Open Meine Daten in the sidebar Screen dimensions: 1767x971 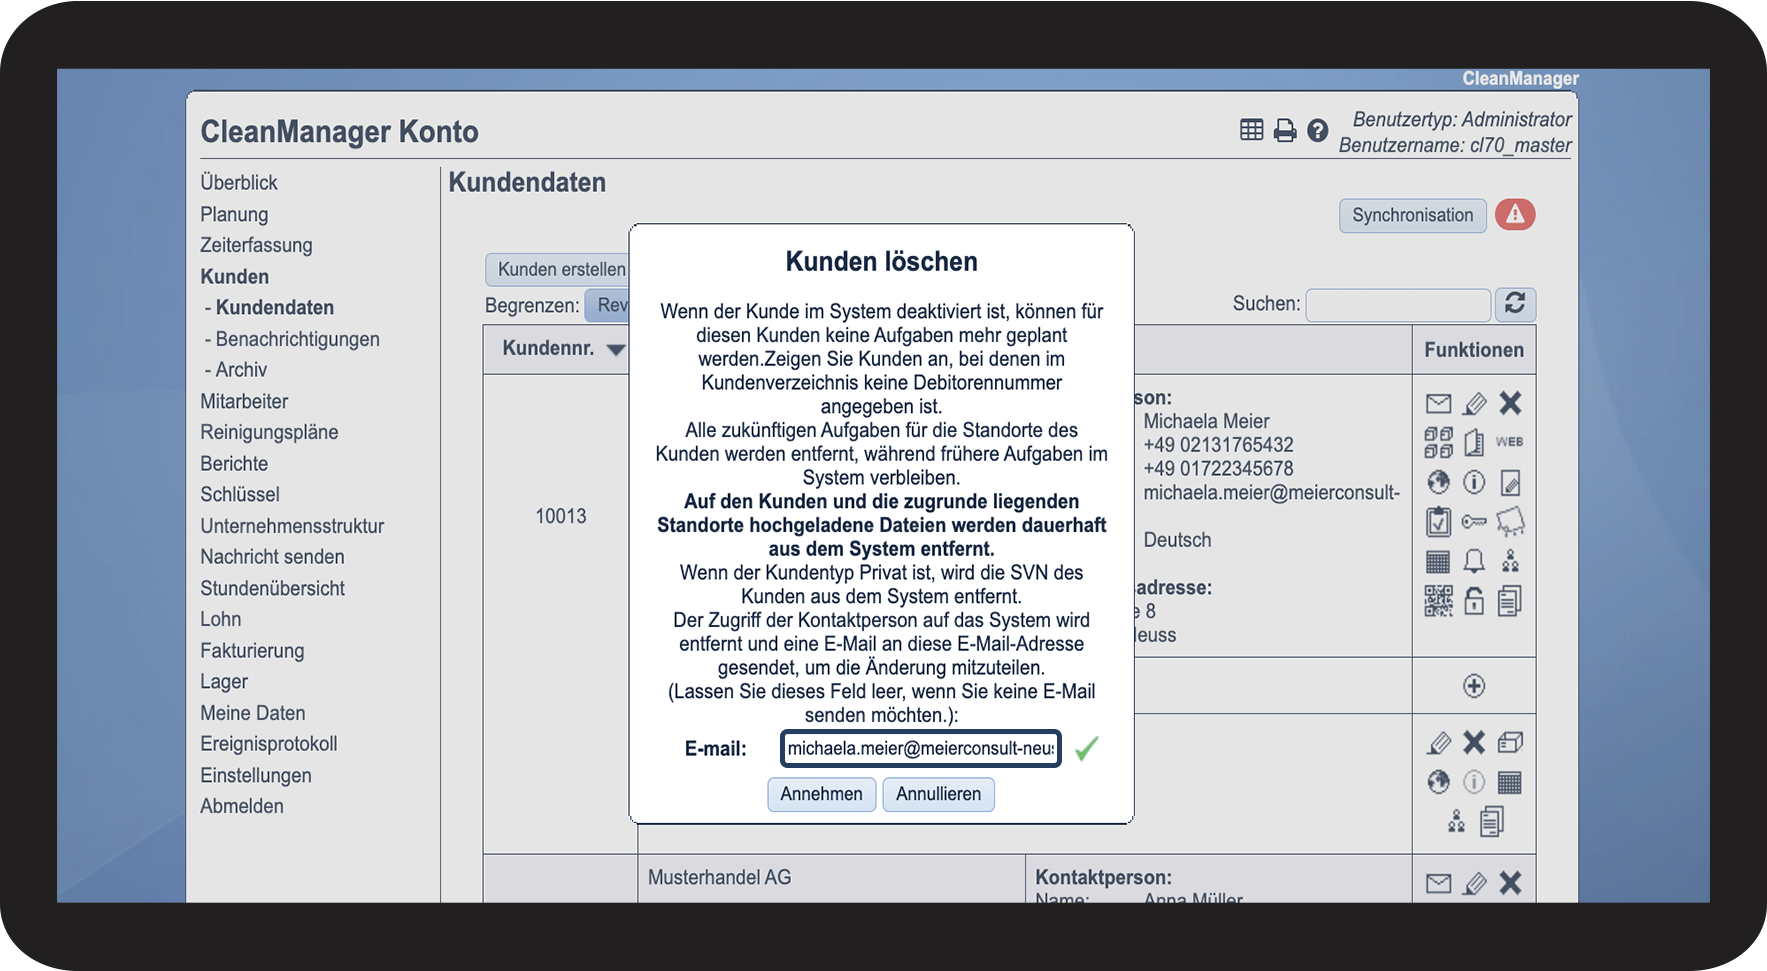(253, 713)
